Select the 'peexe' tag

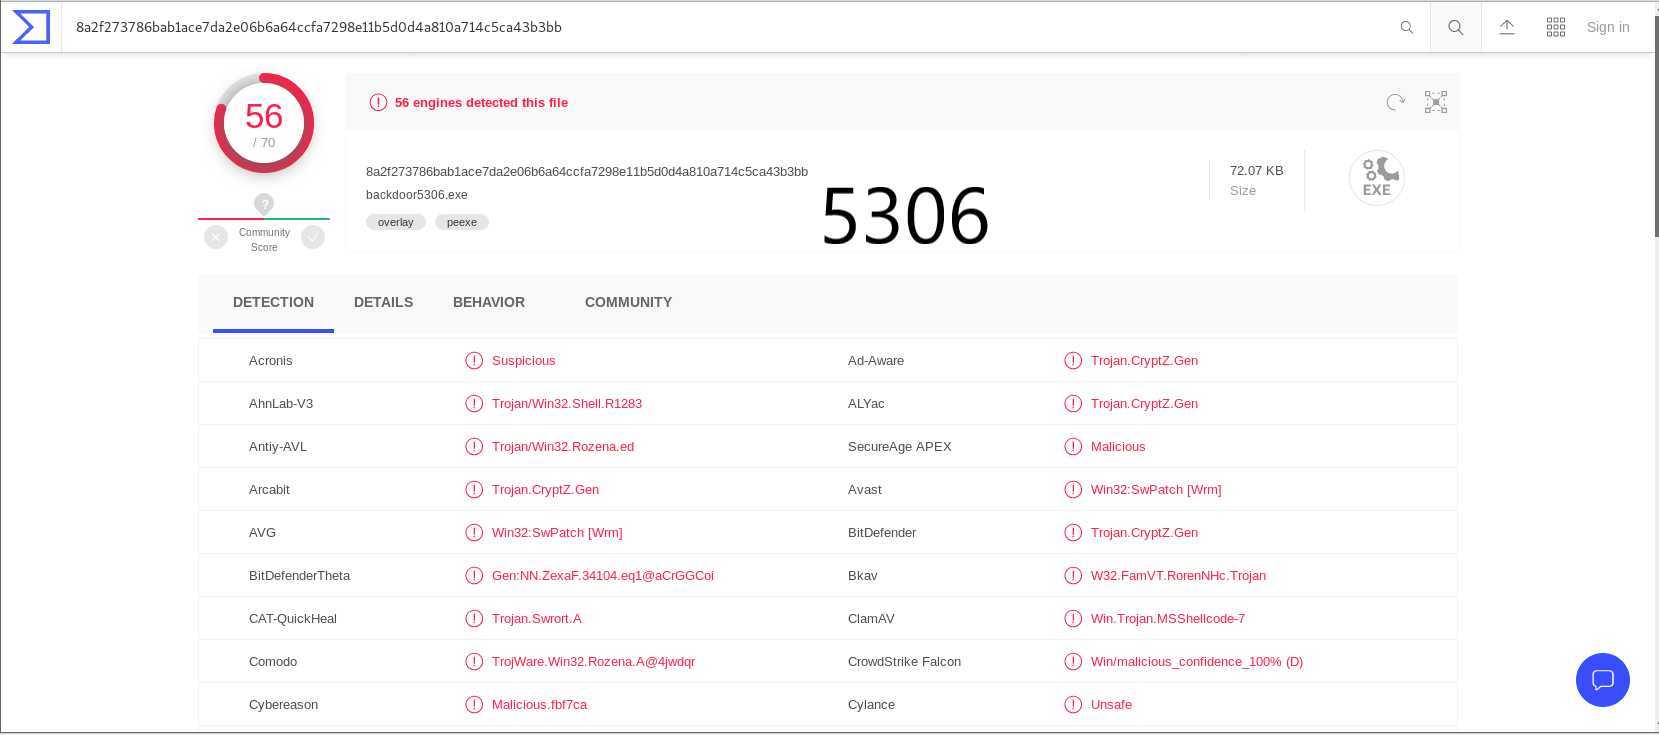(462, 222)
